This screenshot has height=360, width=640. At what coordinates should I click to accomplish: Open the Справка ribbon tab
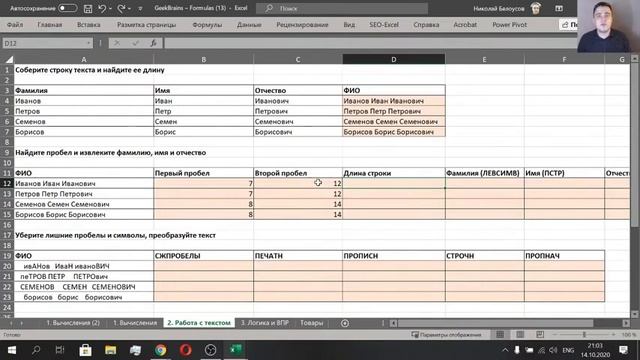pos(426,25)
